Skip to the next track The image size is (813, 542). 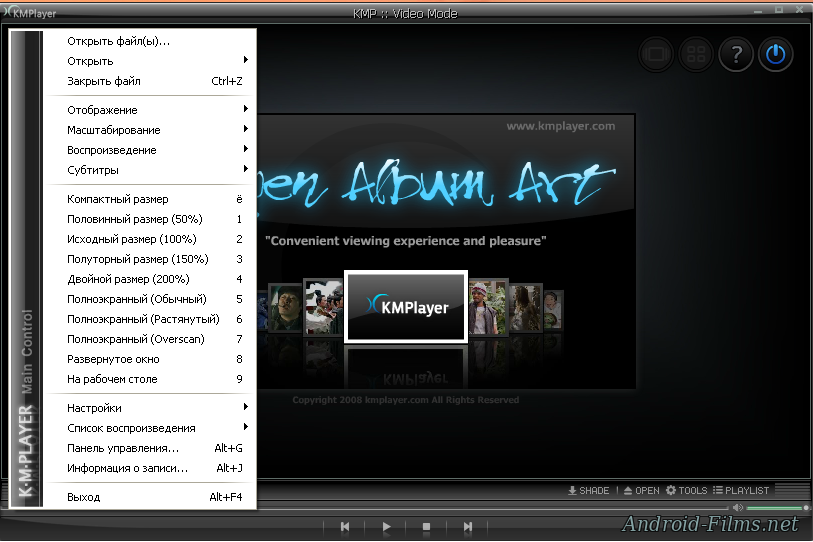pos(467,526)
